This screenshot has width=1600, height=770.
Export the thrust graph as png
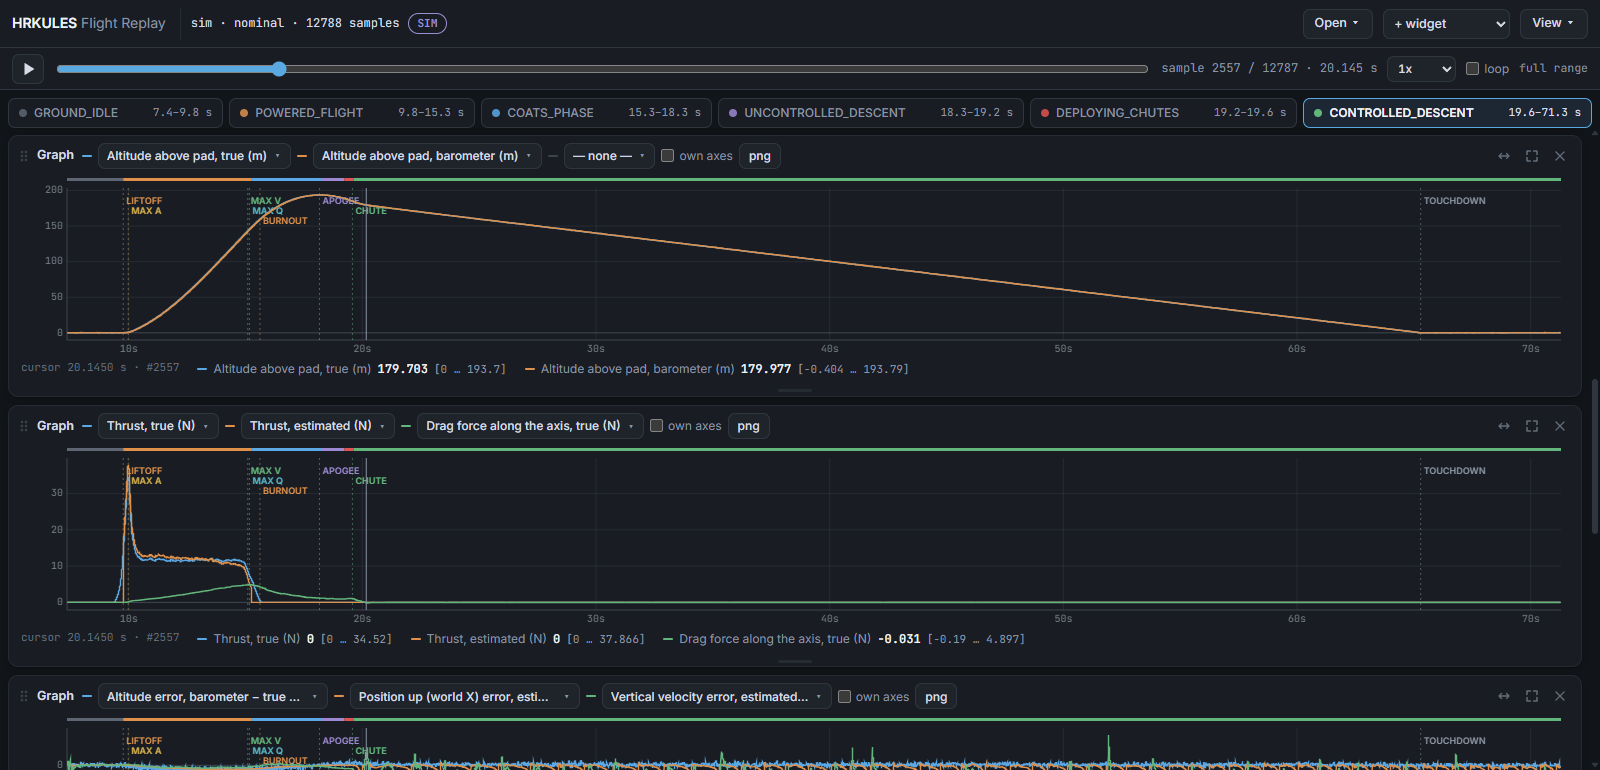pyautogui.click(x=748, y=426)
